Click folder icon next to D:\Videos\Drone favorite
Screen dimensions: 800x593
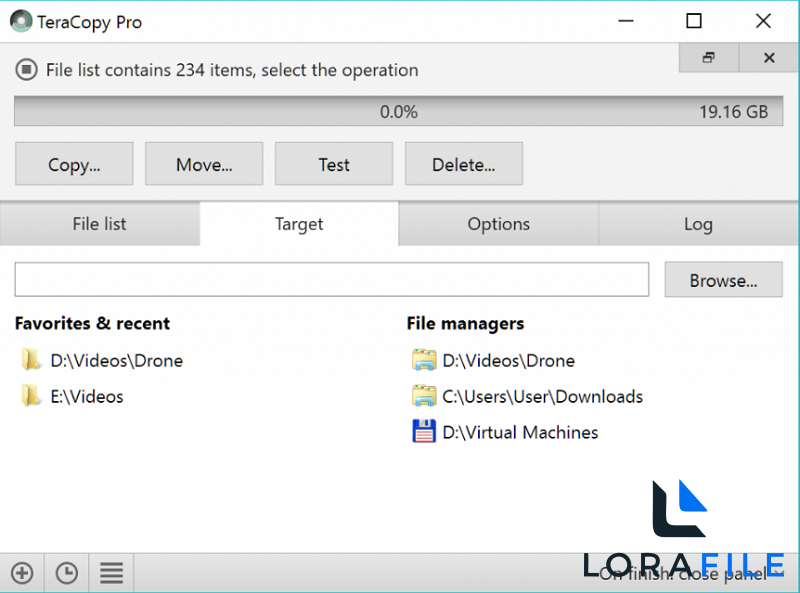pyautogui.click(x=31, y=360)
